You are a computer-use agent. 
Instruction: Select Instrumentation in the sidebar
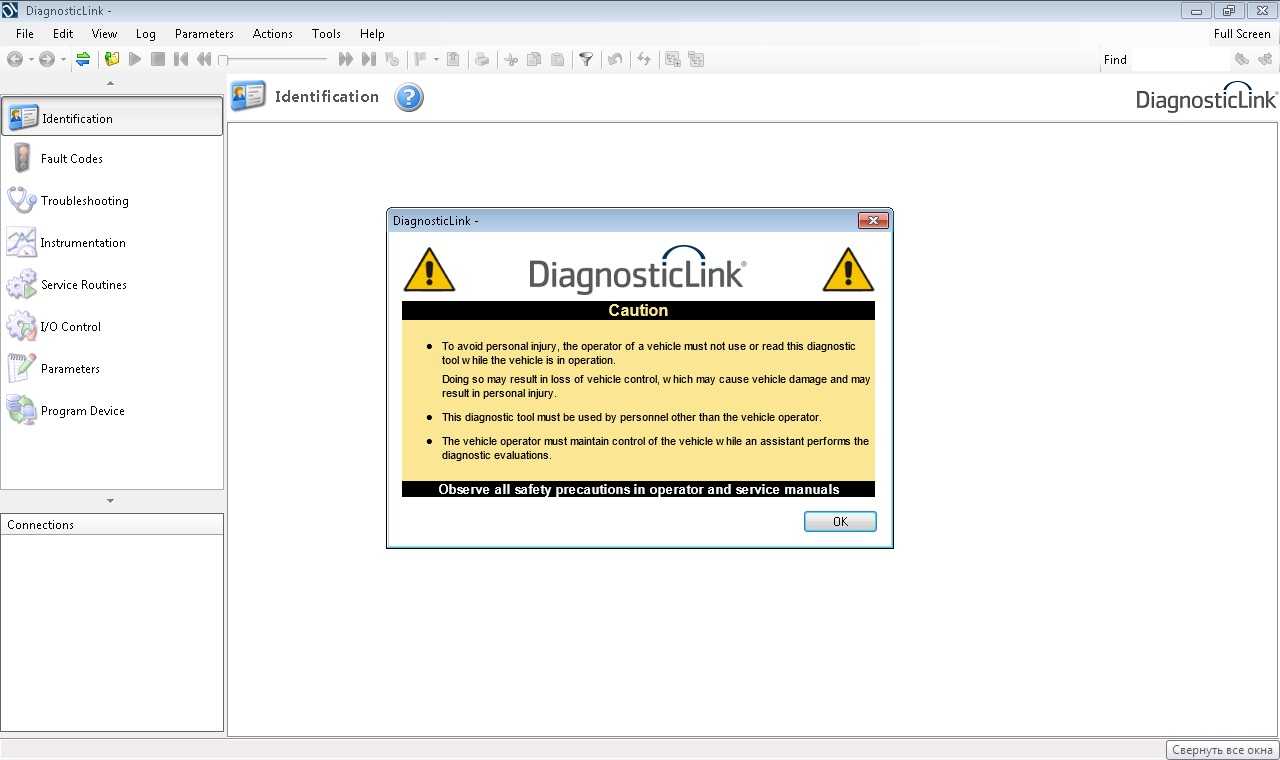(83, 243)
